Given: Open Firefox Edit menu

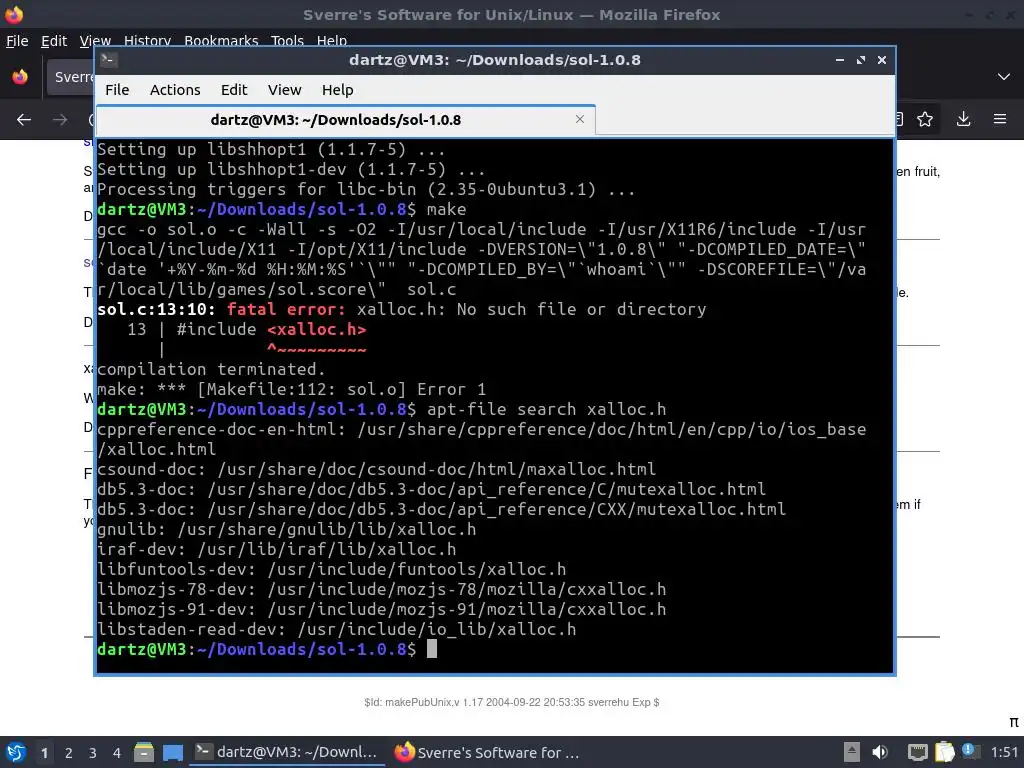Looking at the screenshot, I should click(x=54, y=40).
